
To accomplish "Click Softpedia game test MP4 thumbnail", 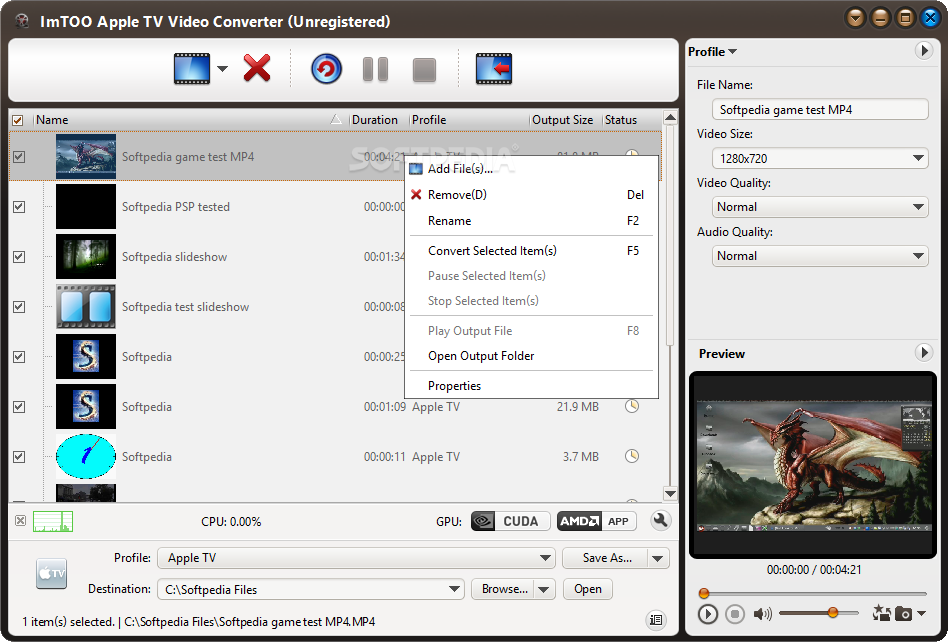I will [x=86, y=156].
